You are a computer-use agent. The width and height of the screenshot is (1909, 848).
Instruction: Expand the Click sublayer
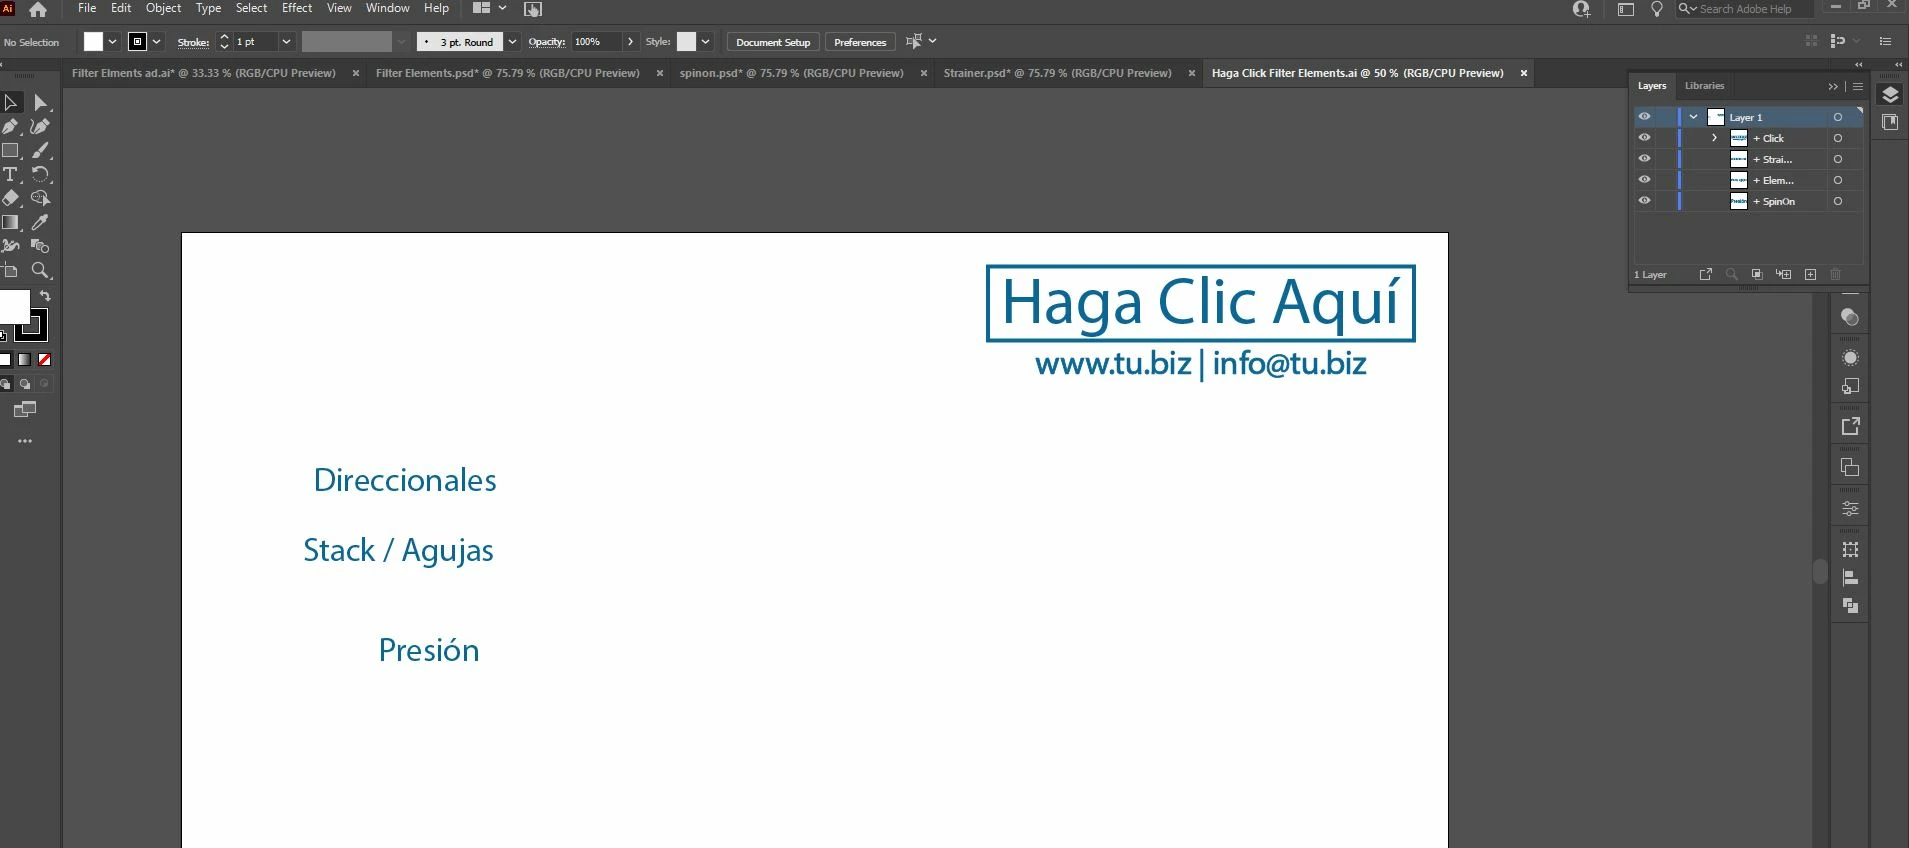[x=1714, y=138]
